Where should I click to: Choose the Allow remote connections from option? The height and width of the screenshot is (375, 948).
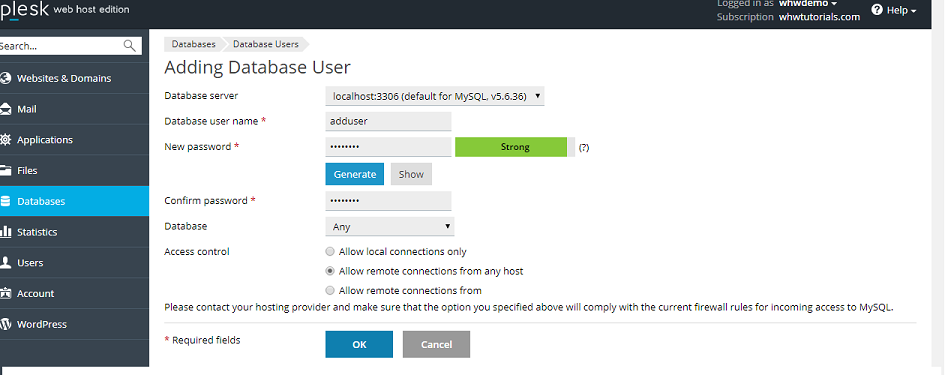coord(330,290)
